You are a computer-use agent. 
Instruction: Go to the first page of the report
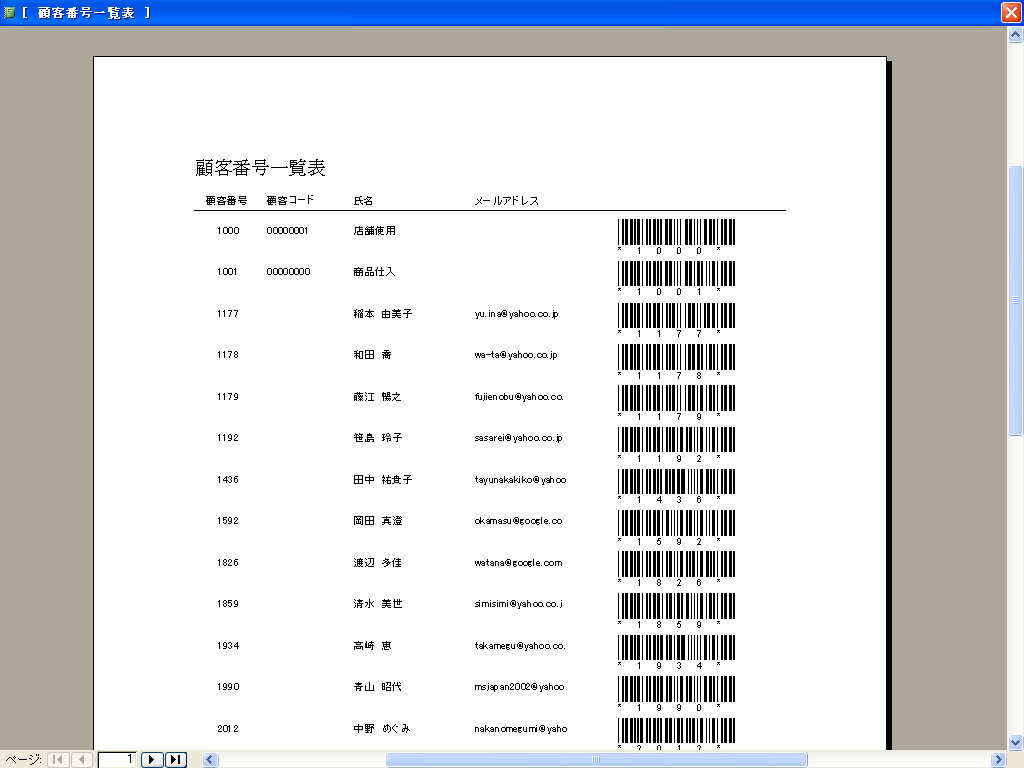57,760
